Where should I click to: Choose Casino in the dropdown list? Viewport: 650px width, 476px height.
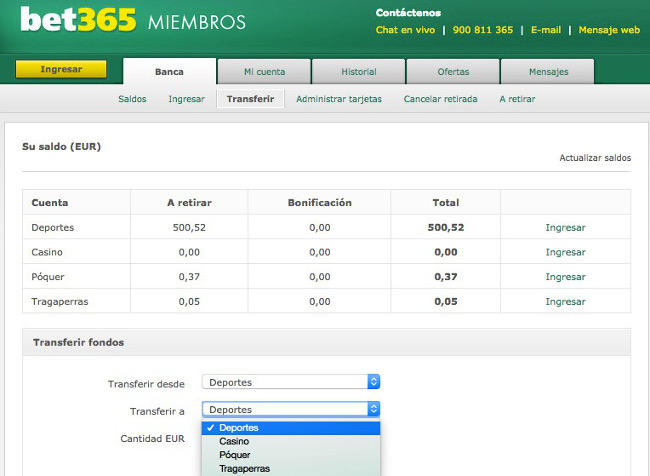tap(291, 442)
